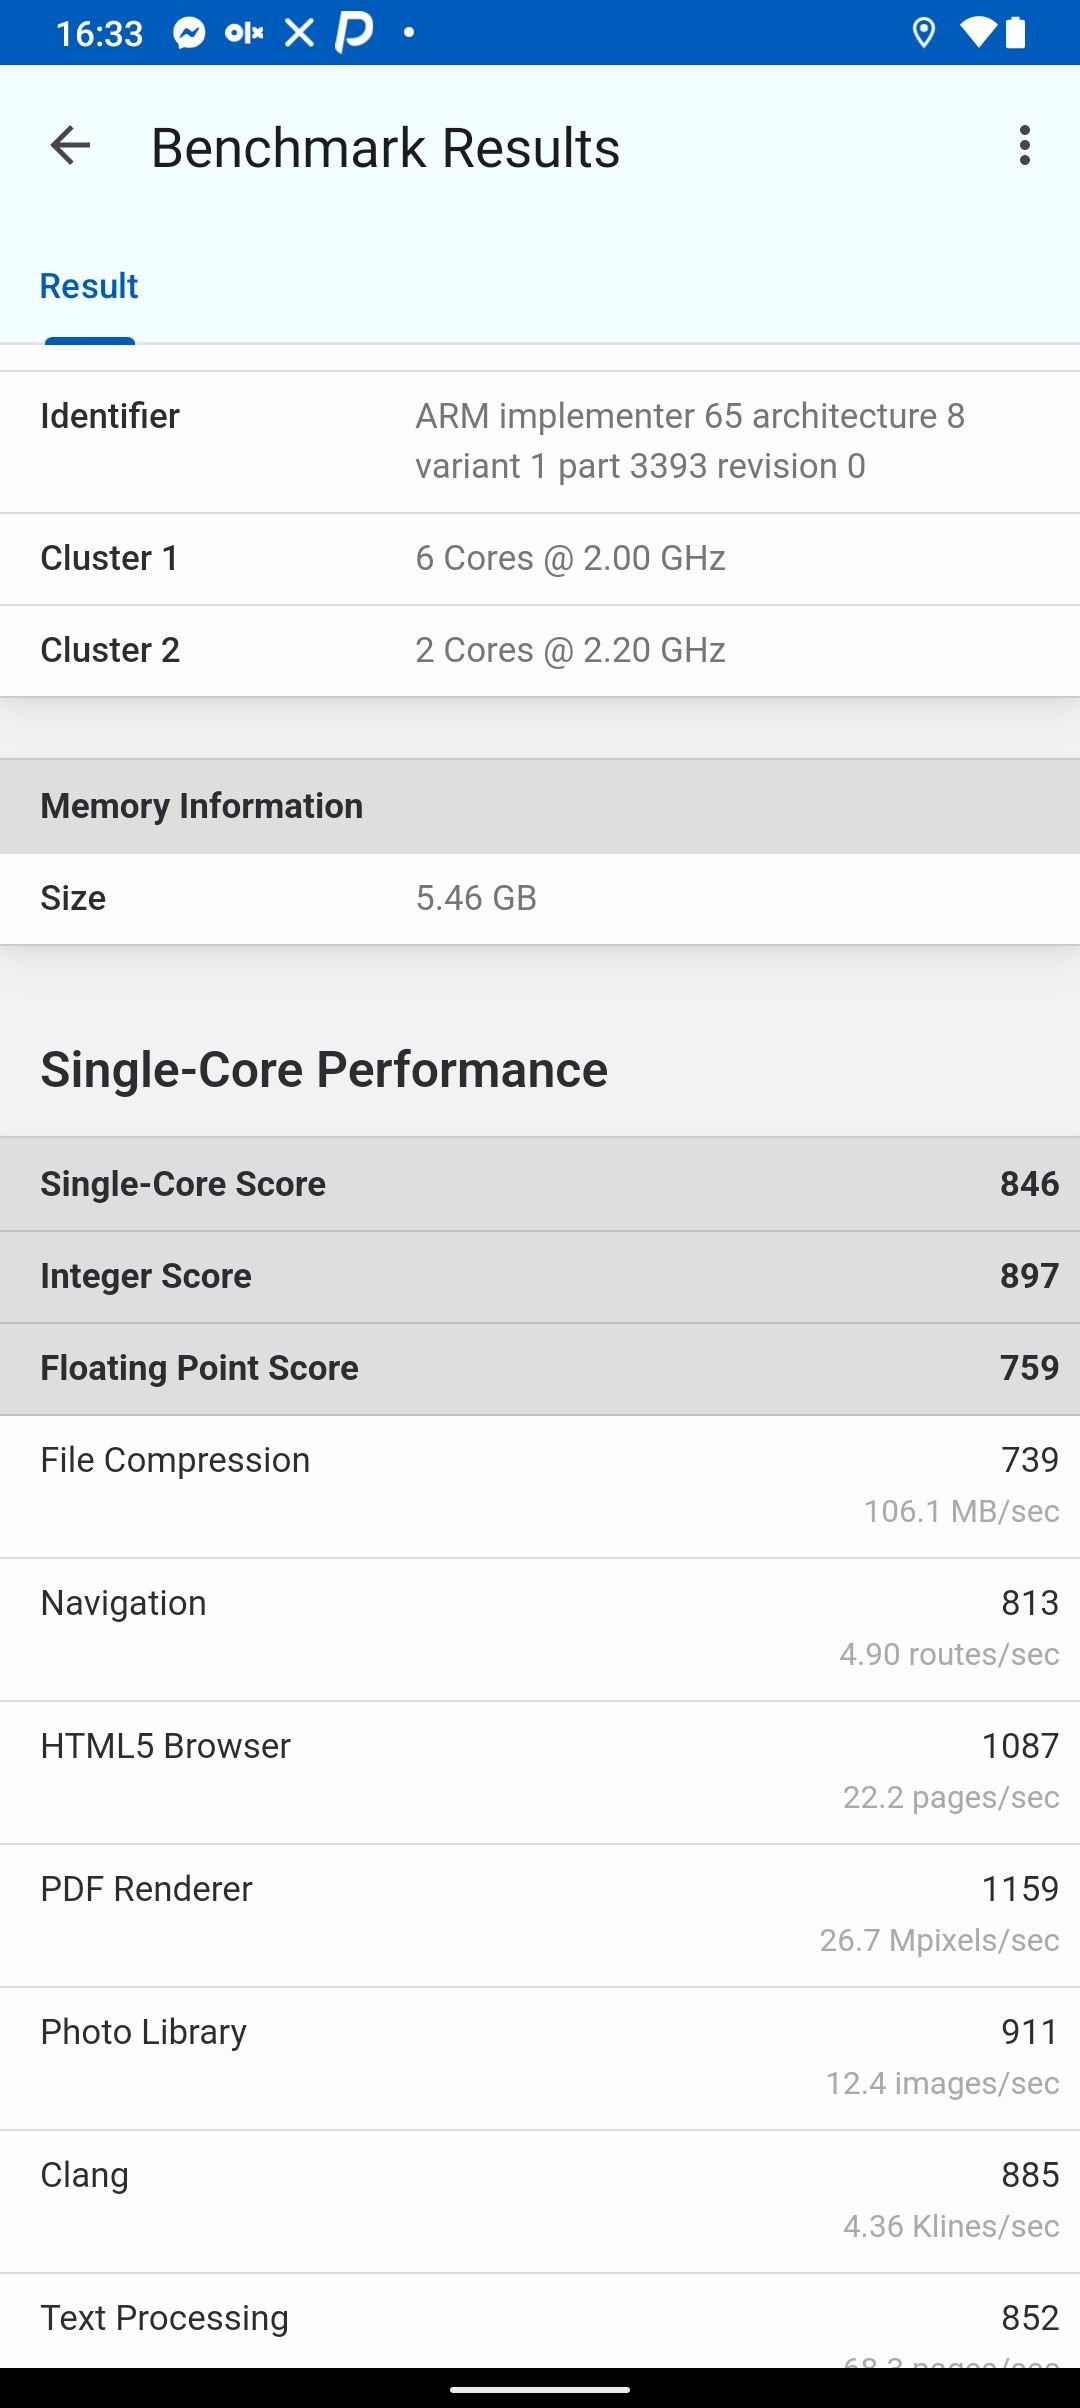Open the three-dot overflow menu

click(1024, 146)
